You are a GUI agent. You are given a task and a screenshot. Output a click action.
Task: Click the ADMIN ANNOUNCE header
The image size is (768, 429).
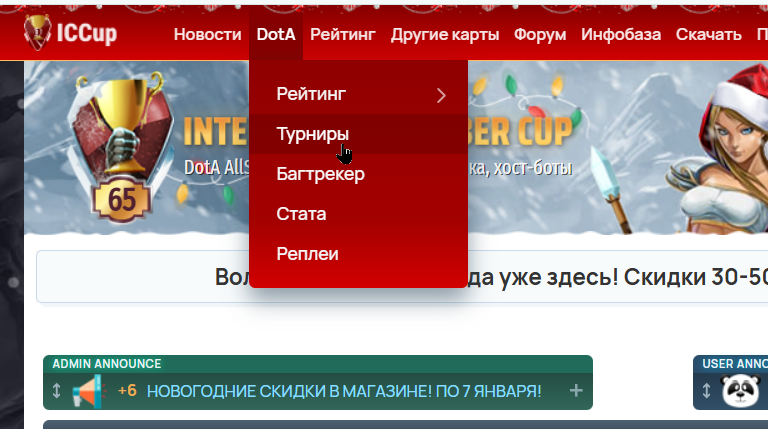[107, 364]
